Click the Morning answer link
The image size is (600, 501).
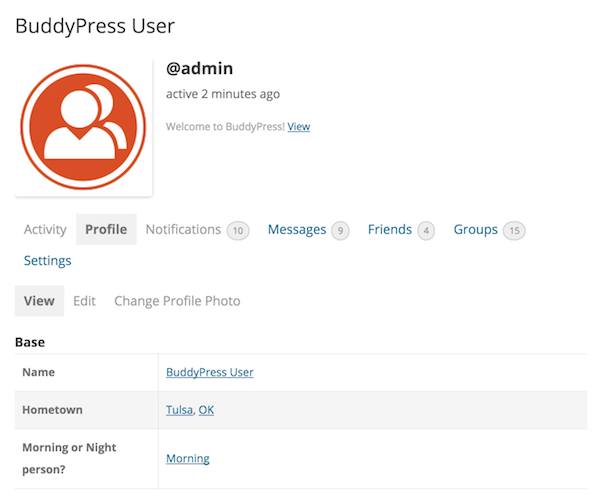[188, 459]
